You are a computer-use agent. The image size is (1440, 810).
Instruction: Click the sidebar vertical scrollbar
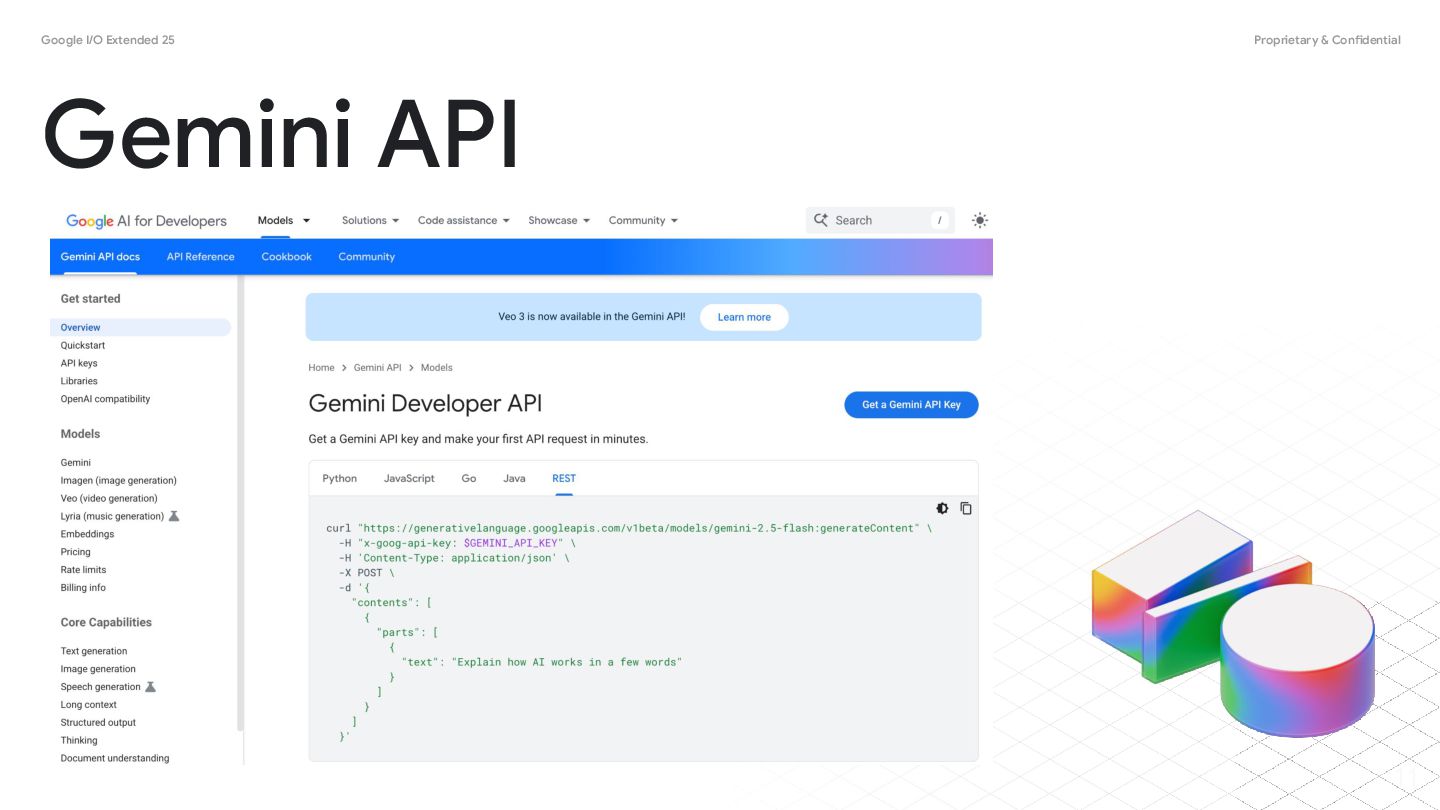[240, 503]
